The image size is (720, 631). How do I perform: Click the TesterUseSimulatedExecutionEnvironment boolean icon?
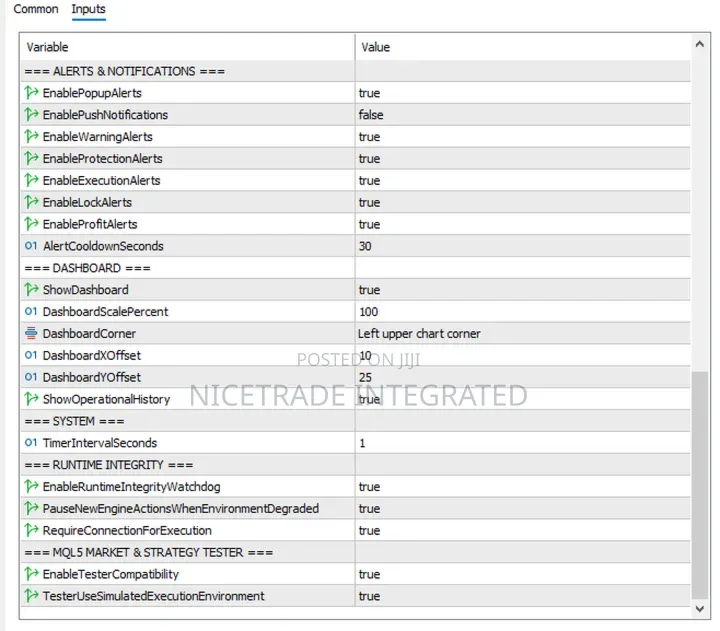pos(31,596)
